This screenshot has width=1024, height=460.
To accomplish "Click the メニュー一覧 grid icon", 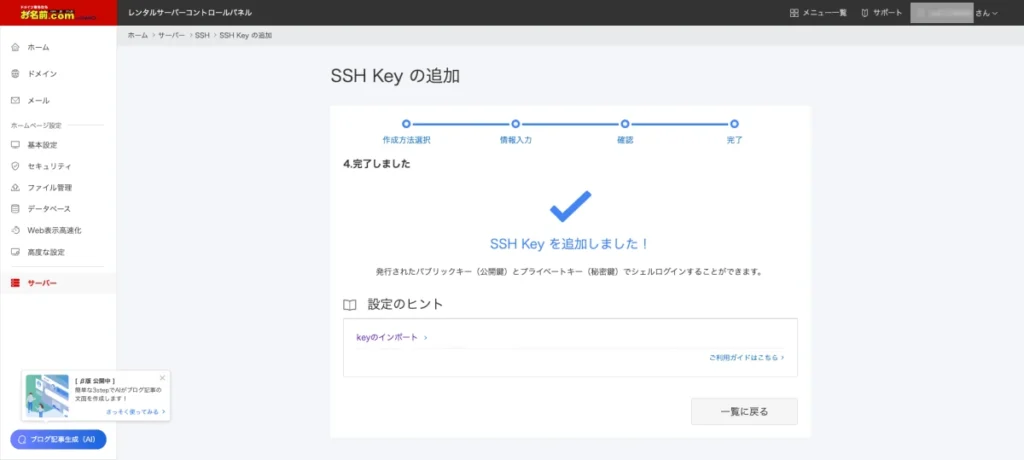I will 794,13.
